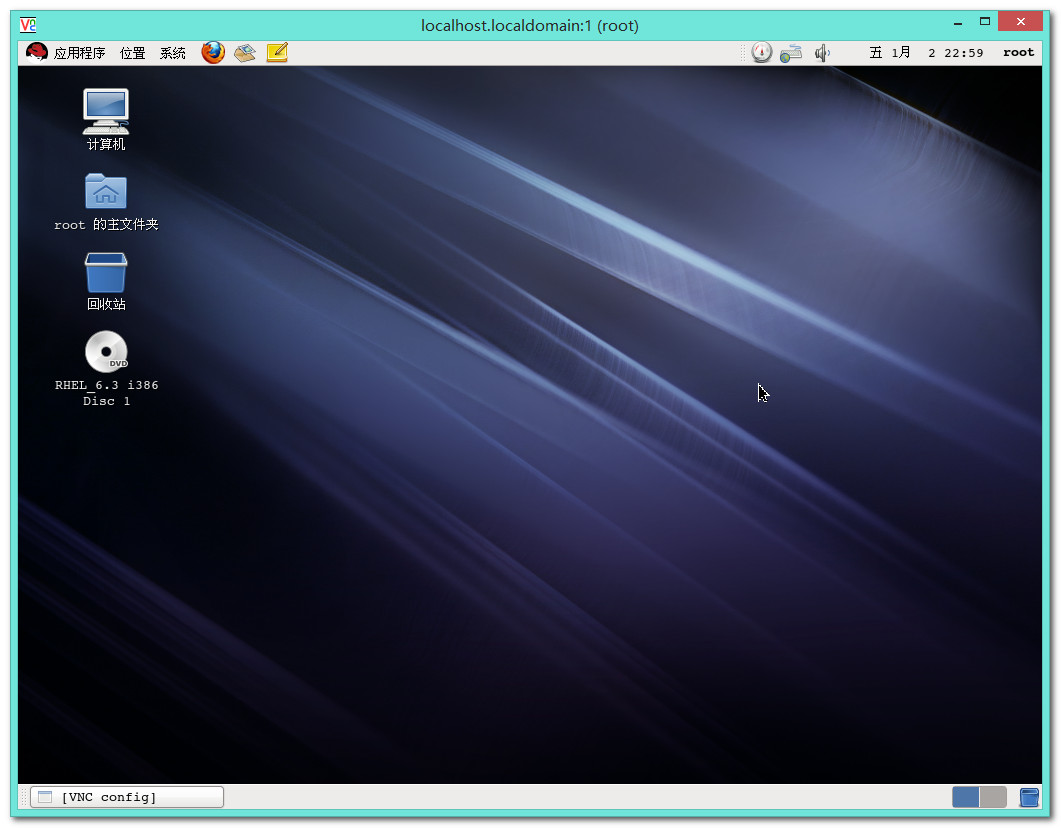Switch to the second gray workspace
1061x828 pixels.
993,797
